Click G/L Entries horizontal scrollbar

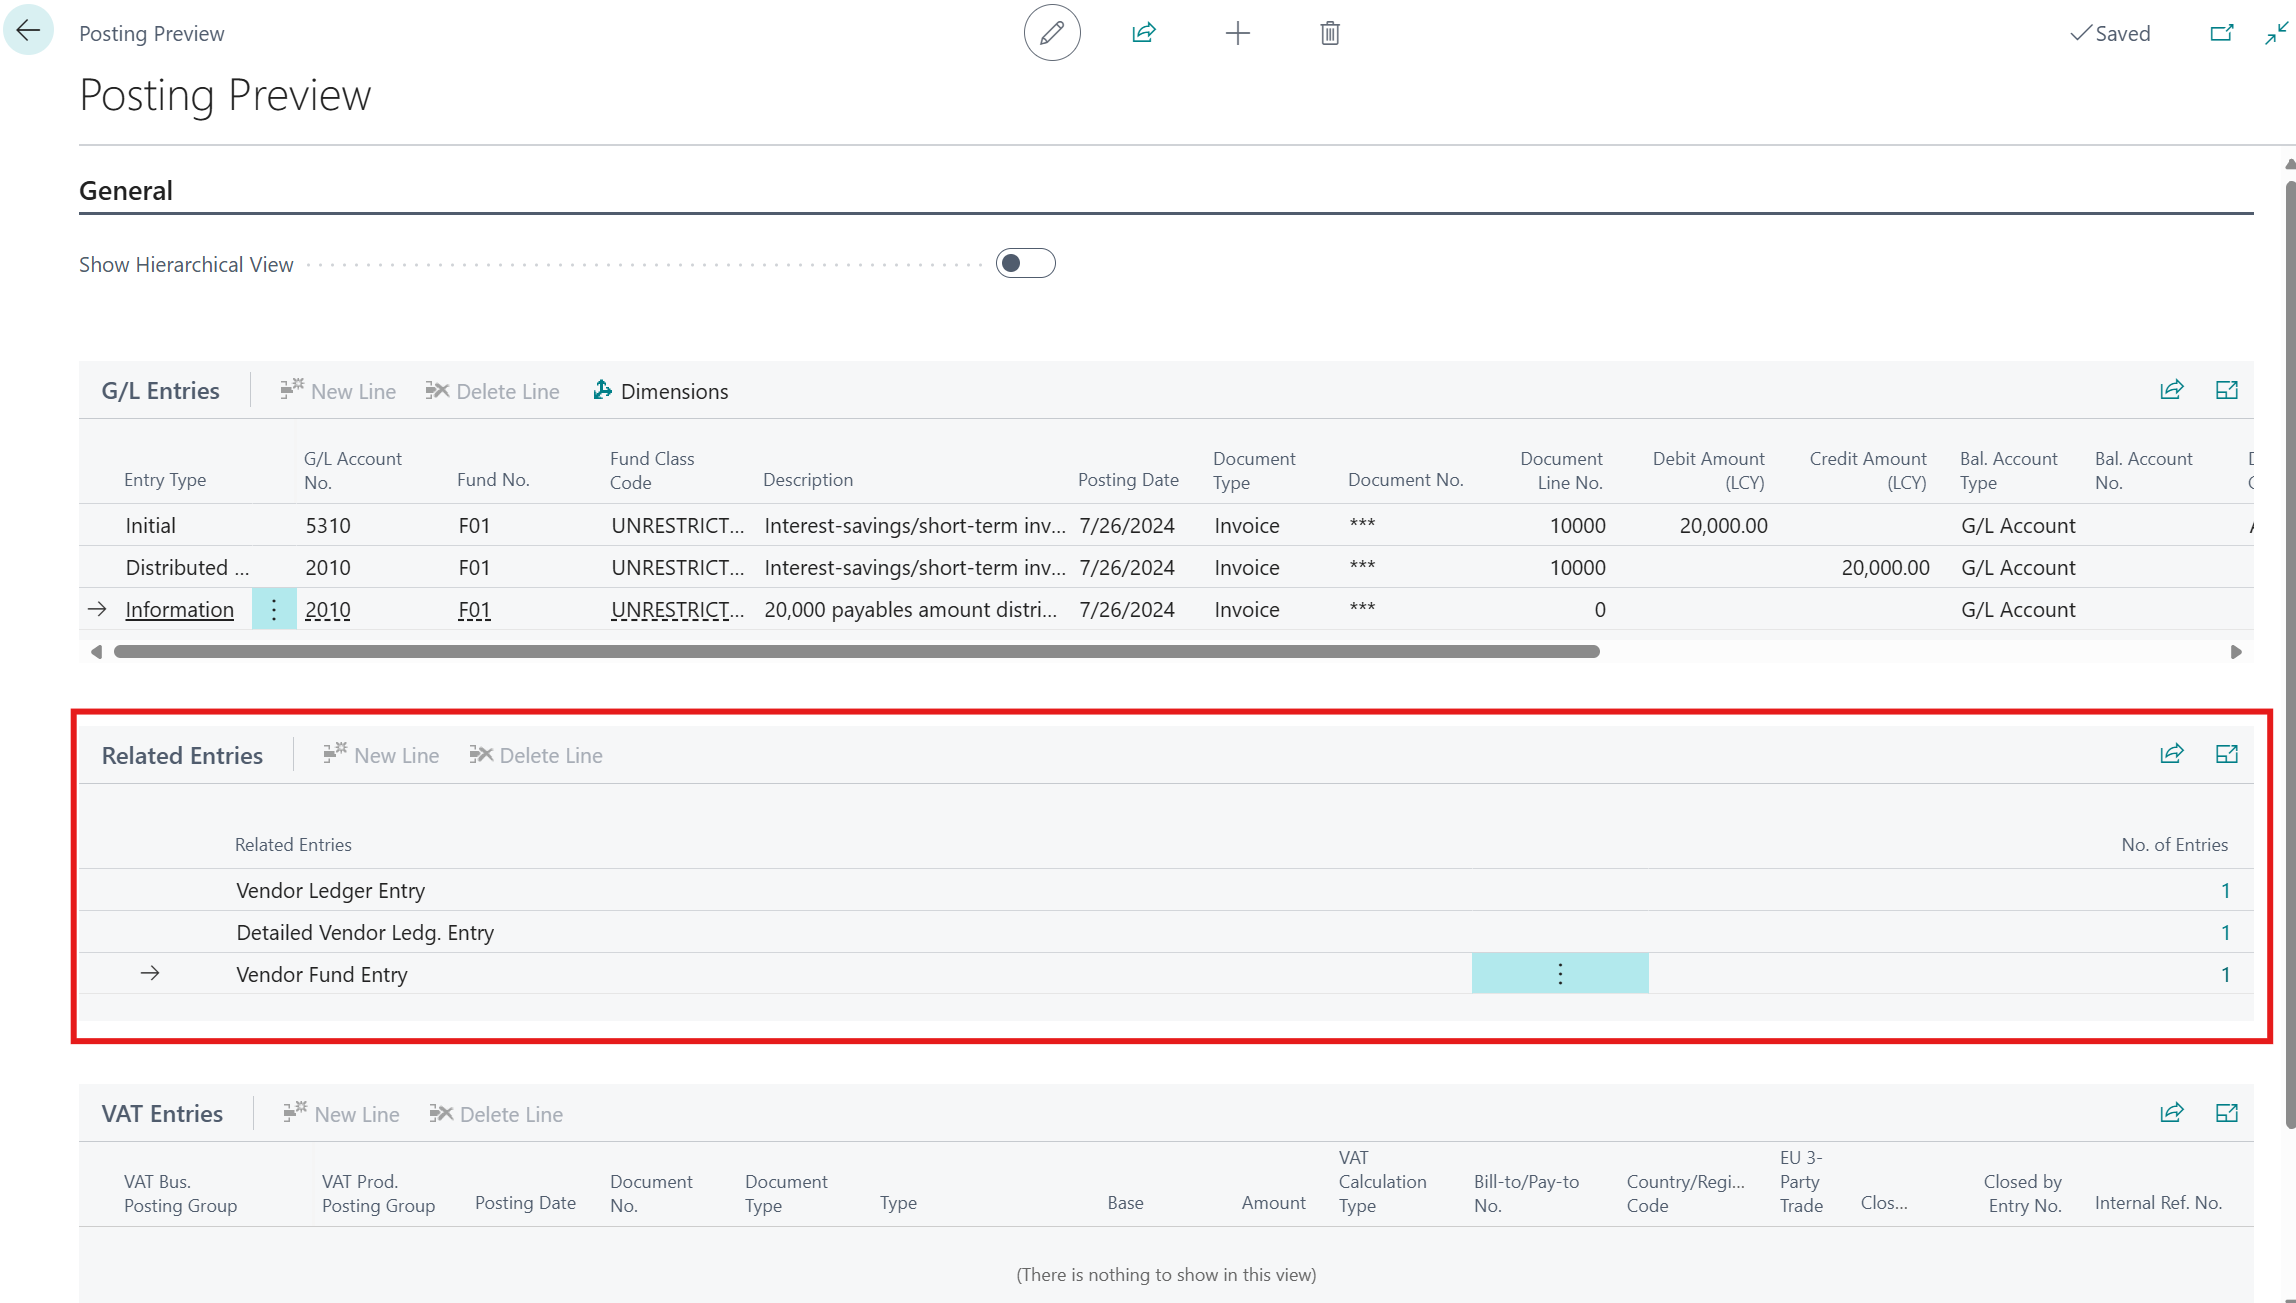click(856, 651)
